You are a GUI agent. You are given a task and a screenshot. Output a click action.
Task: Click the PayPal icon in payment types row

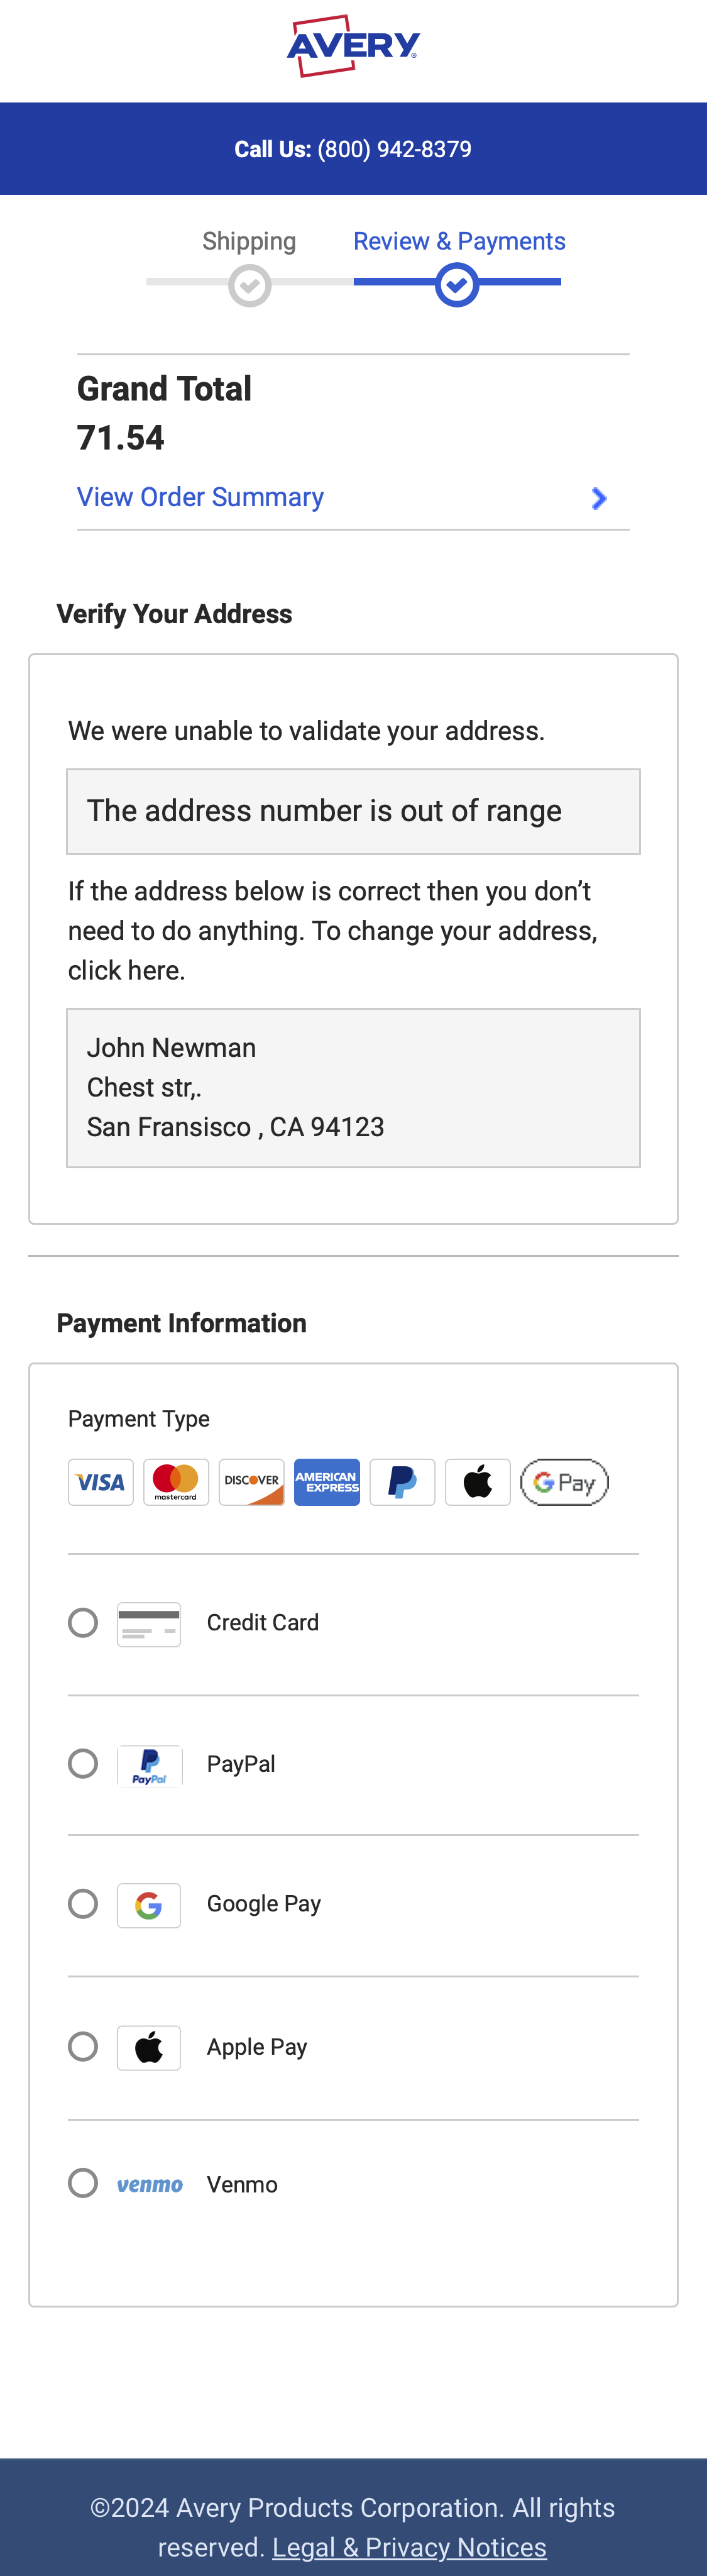coord(402,1482)
